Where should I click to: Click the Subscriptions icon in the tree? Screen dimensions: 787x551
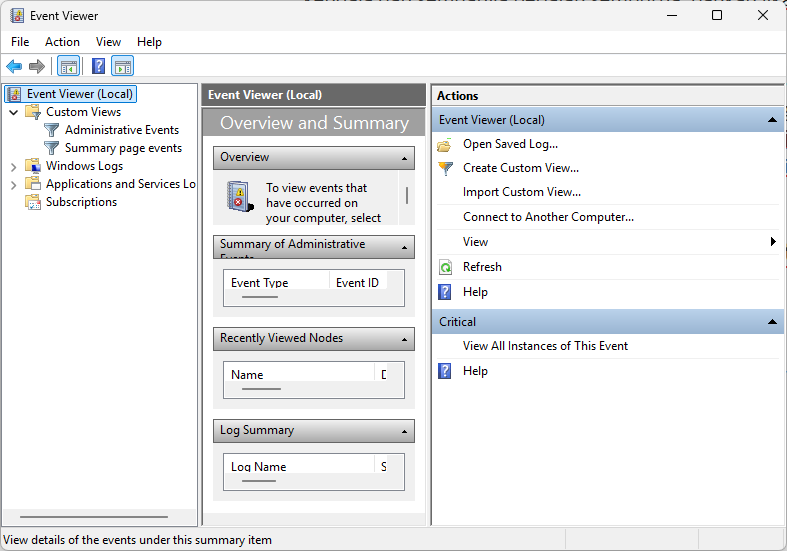33,202
